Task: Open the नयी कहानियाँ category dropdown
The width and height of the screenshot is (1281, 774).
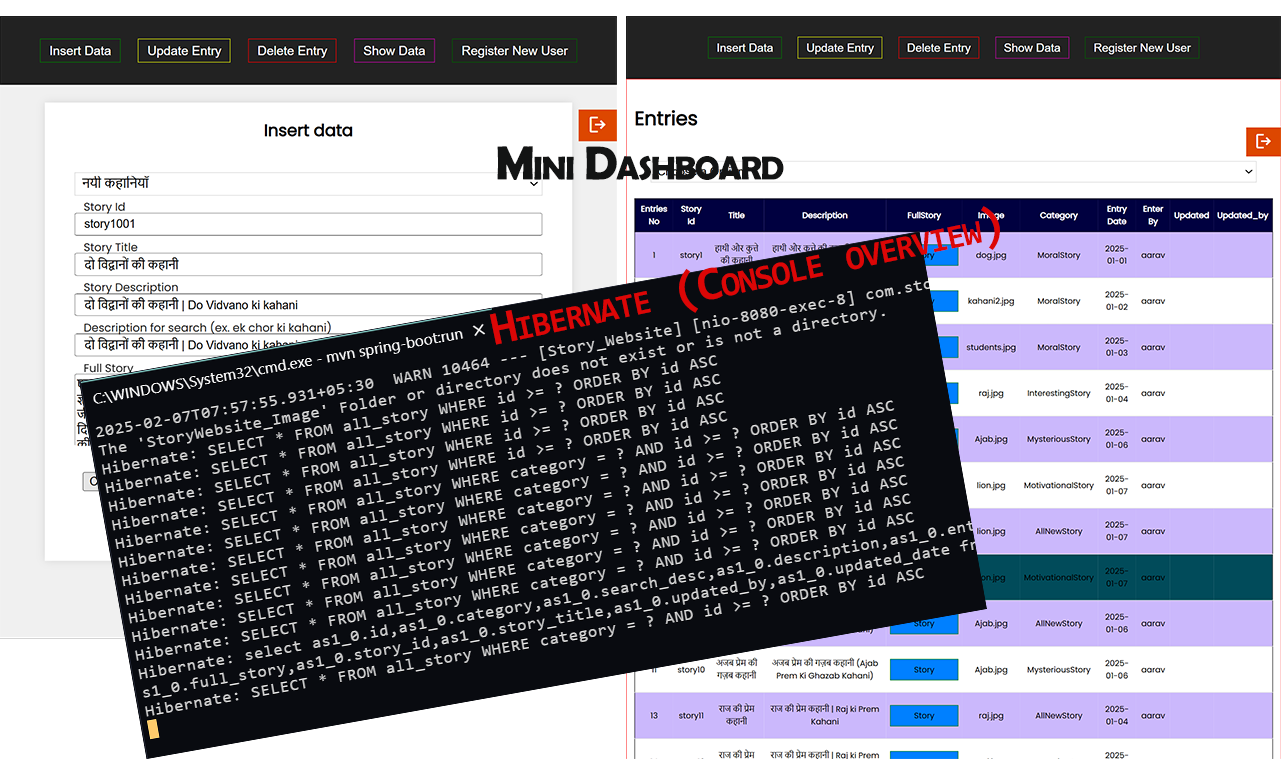Action: 308,184
